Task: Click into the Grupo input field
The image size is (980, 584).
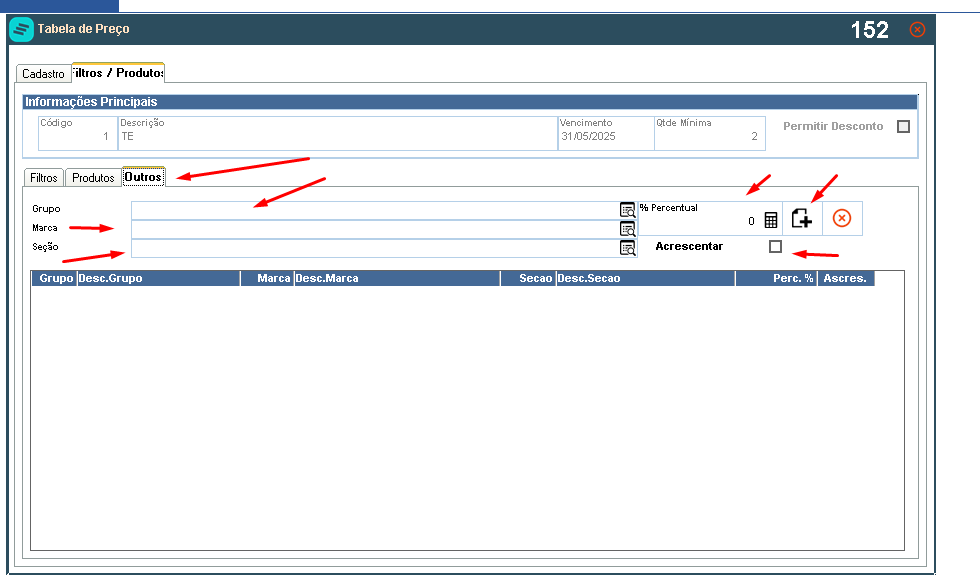Action: coord(375,211)
